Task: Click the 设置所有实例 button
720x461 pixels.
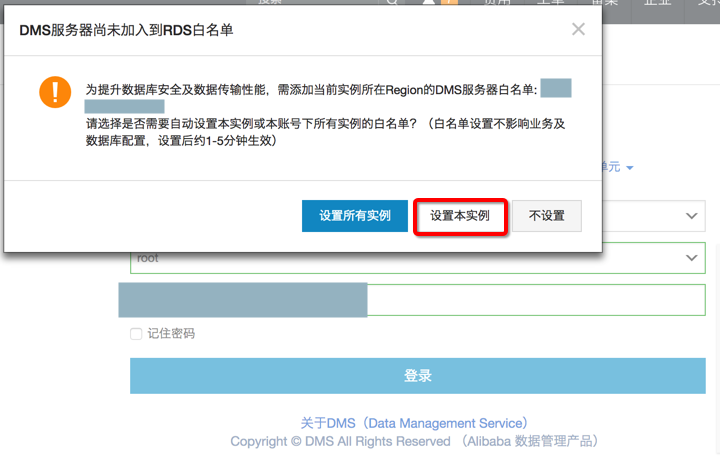Action: tap(354, 216)
